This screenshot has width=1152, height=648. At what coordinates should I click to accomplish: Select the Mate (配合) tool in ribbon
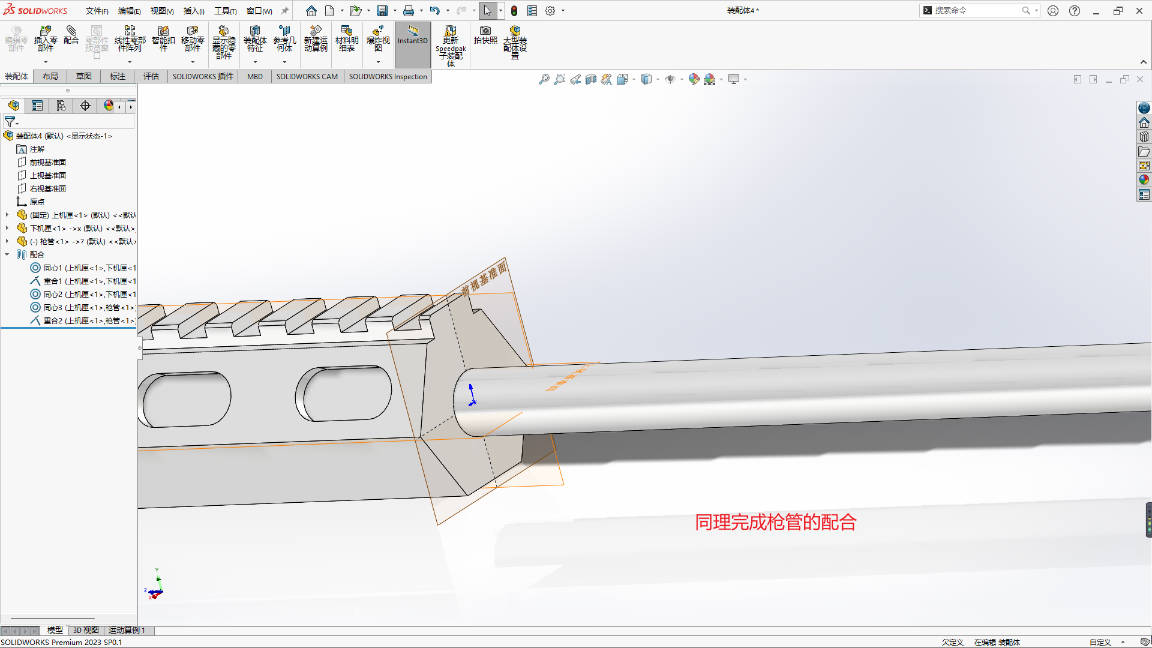click(x=71, y=35)
